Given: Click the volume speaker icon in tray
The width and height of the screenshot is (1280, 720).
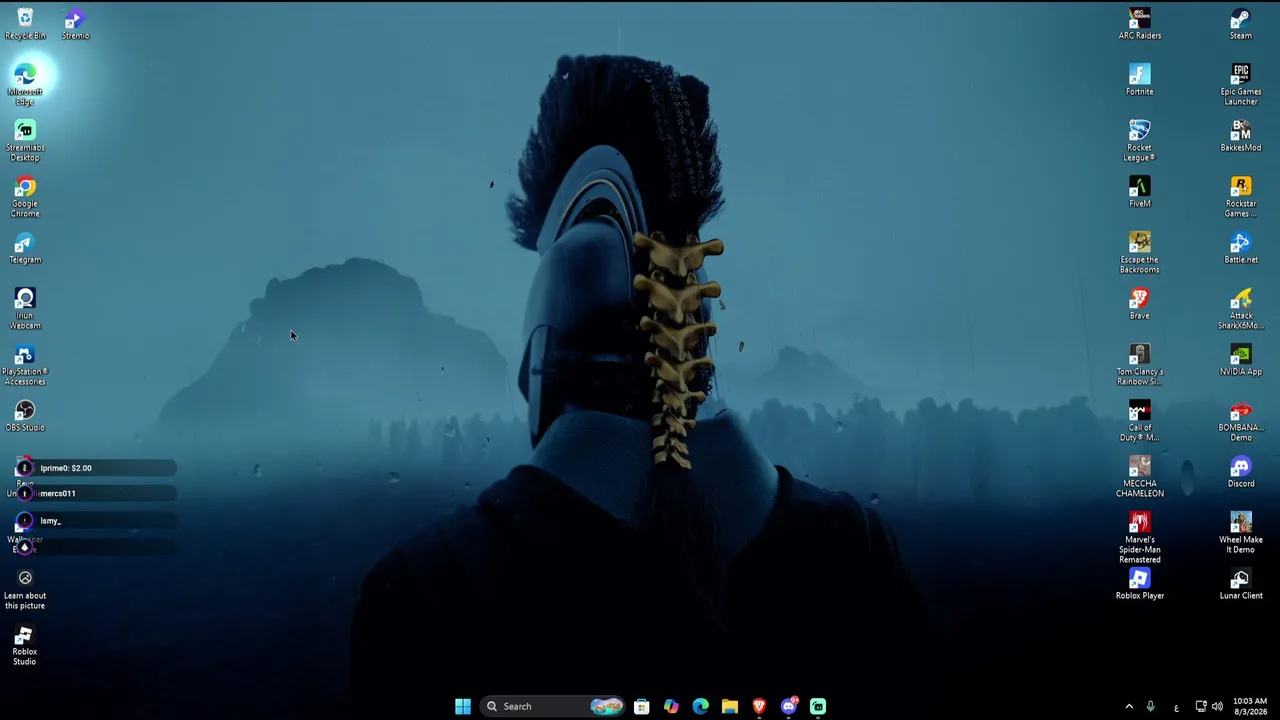Looking at the screenshot, I should point(1217,707).
